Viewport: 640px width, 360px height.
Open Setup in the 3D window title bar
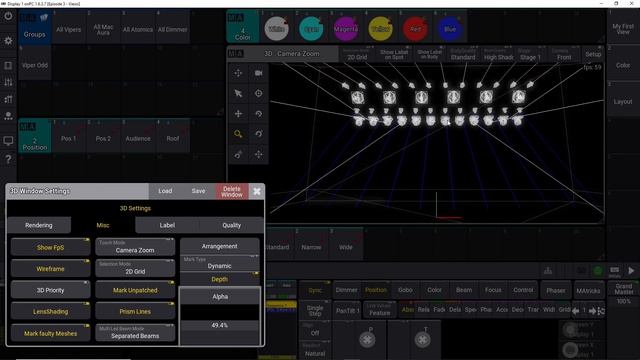tap(593, 54)
